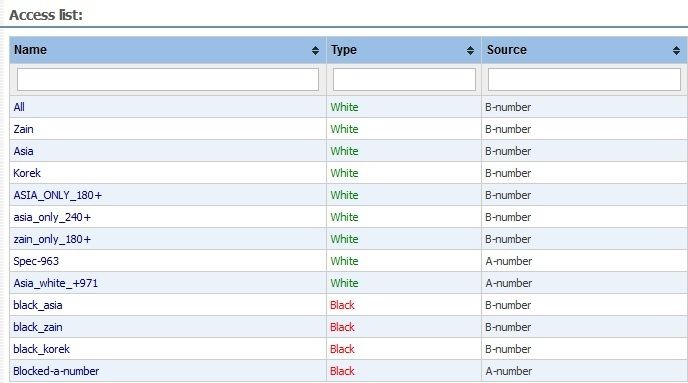Open the Blocked-a-number access list
Viewport: 688px width, 383px height.
(x=56, y=371)
